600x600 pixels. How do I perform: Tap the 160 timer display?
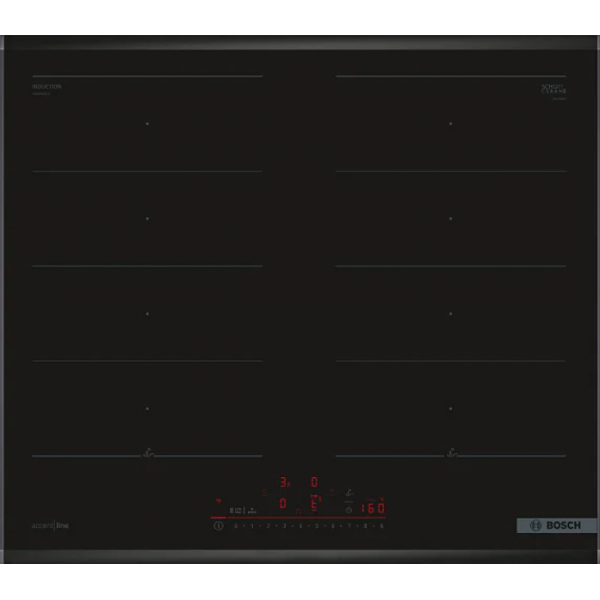pyautogui.click(x=373, y=508)
